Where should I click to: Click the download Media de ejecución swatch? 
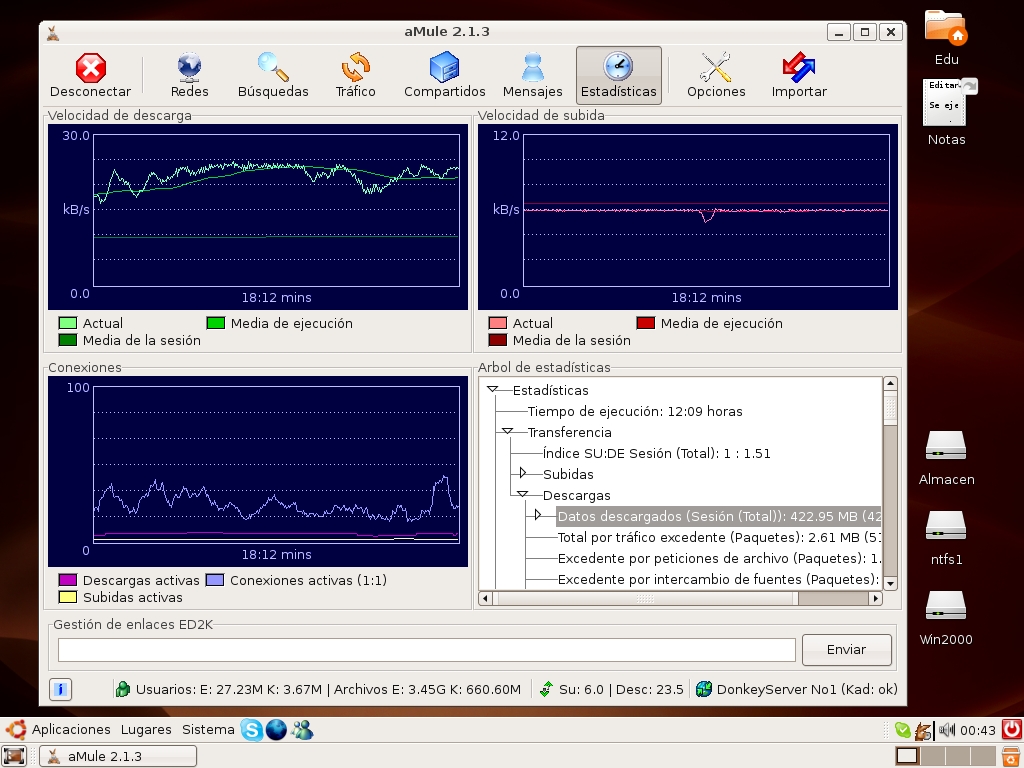point(216,323)
